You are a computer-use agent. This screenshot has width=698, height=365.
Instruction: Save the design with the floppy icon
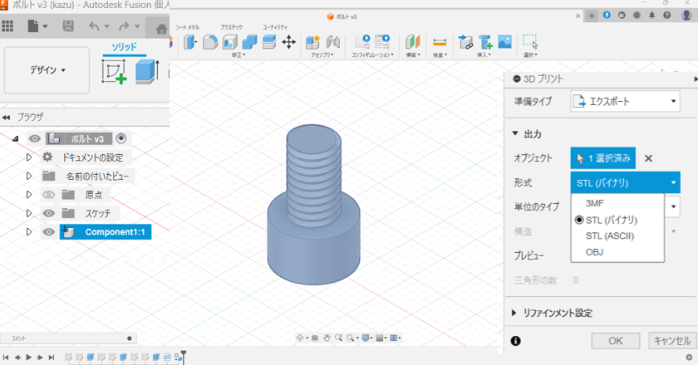[68, 26]
